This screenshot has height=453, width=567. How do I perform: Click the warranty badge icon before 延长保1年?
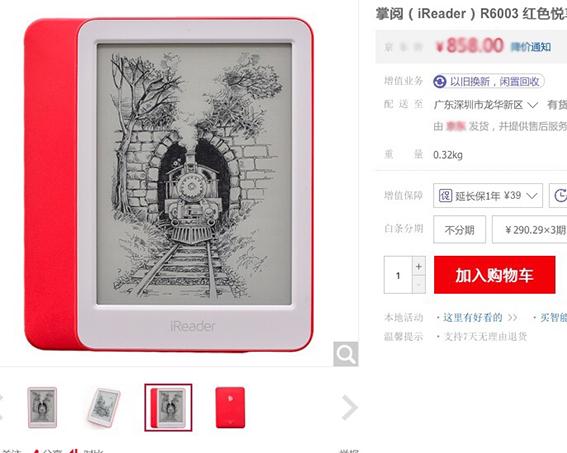pyautogui.click(x=445, y=196)
